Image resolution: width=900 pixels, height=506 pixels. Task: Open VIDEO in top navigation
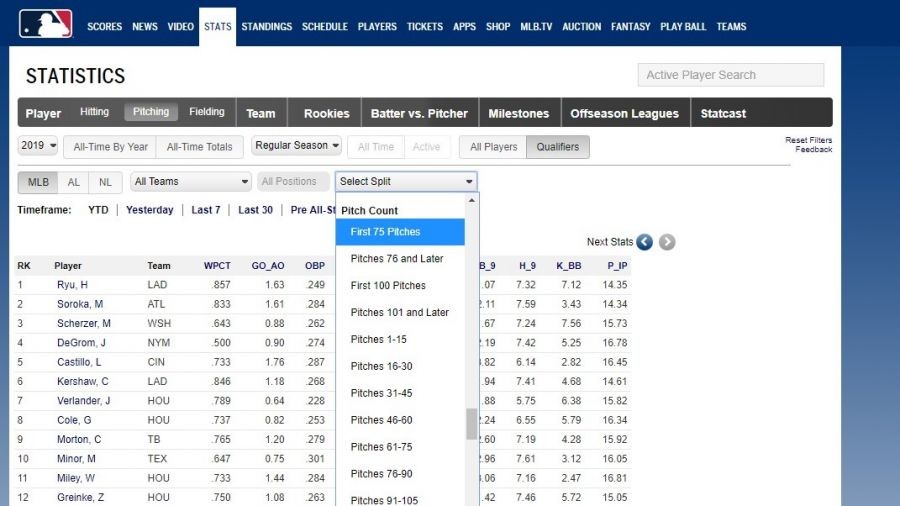point(180,26)
